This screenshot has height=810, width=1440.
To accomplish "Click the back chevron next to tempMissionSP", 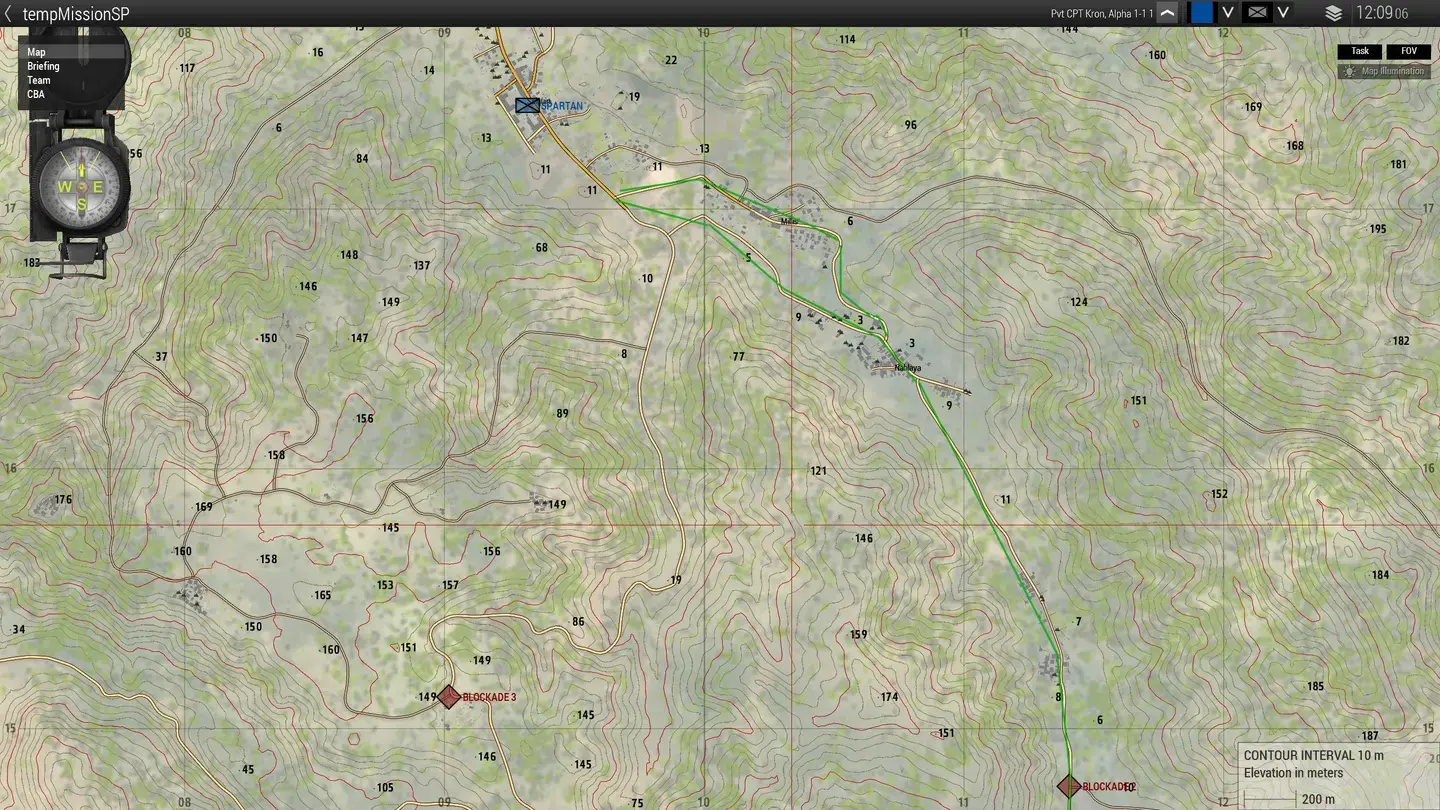I will (10, 13).
